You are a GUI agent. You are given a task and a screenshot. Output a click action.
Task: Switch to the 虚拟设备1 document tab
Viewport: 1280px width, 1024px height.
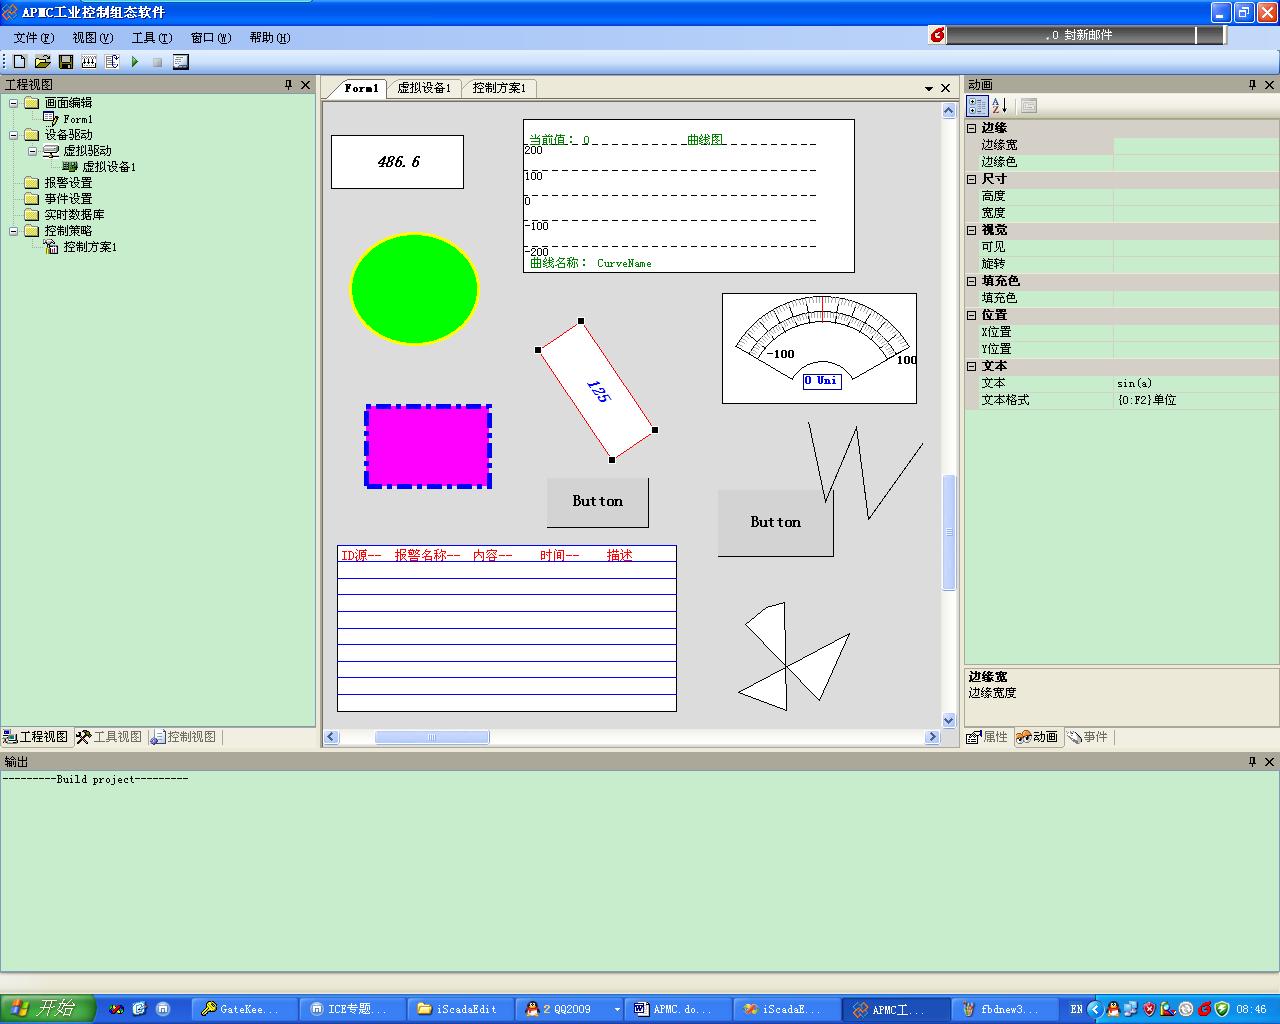[x=424, y=88]
